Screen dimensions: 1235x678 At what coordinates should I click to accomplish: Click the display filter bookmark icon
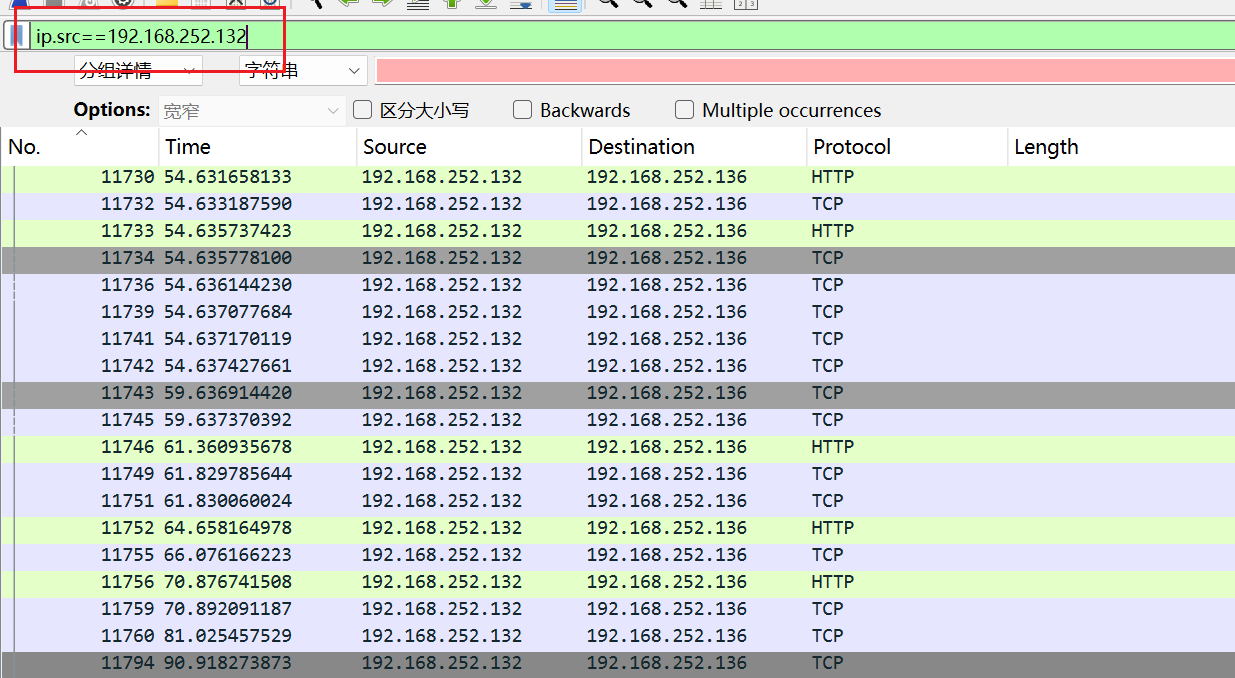pyautogui.click(x=15, y=36)
